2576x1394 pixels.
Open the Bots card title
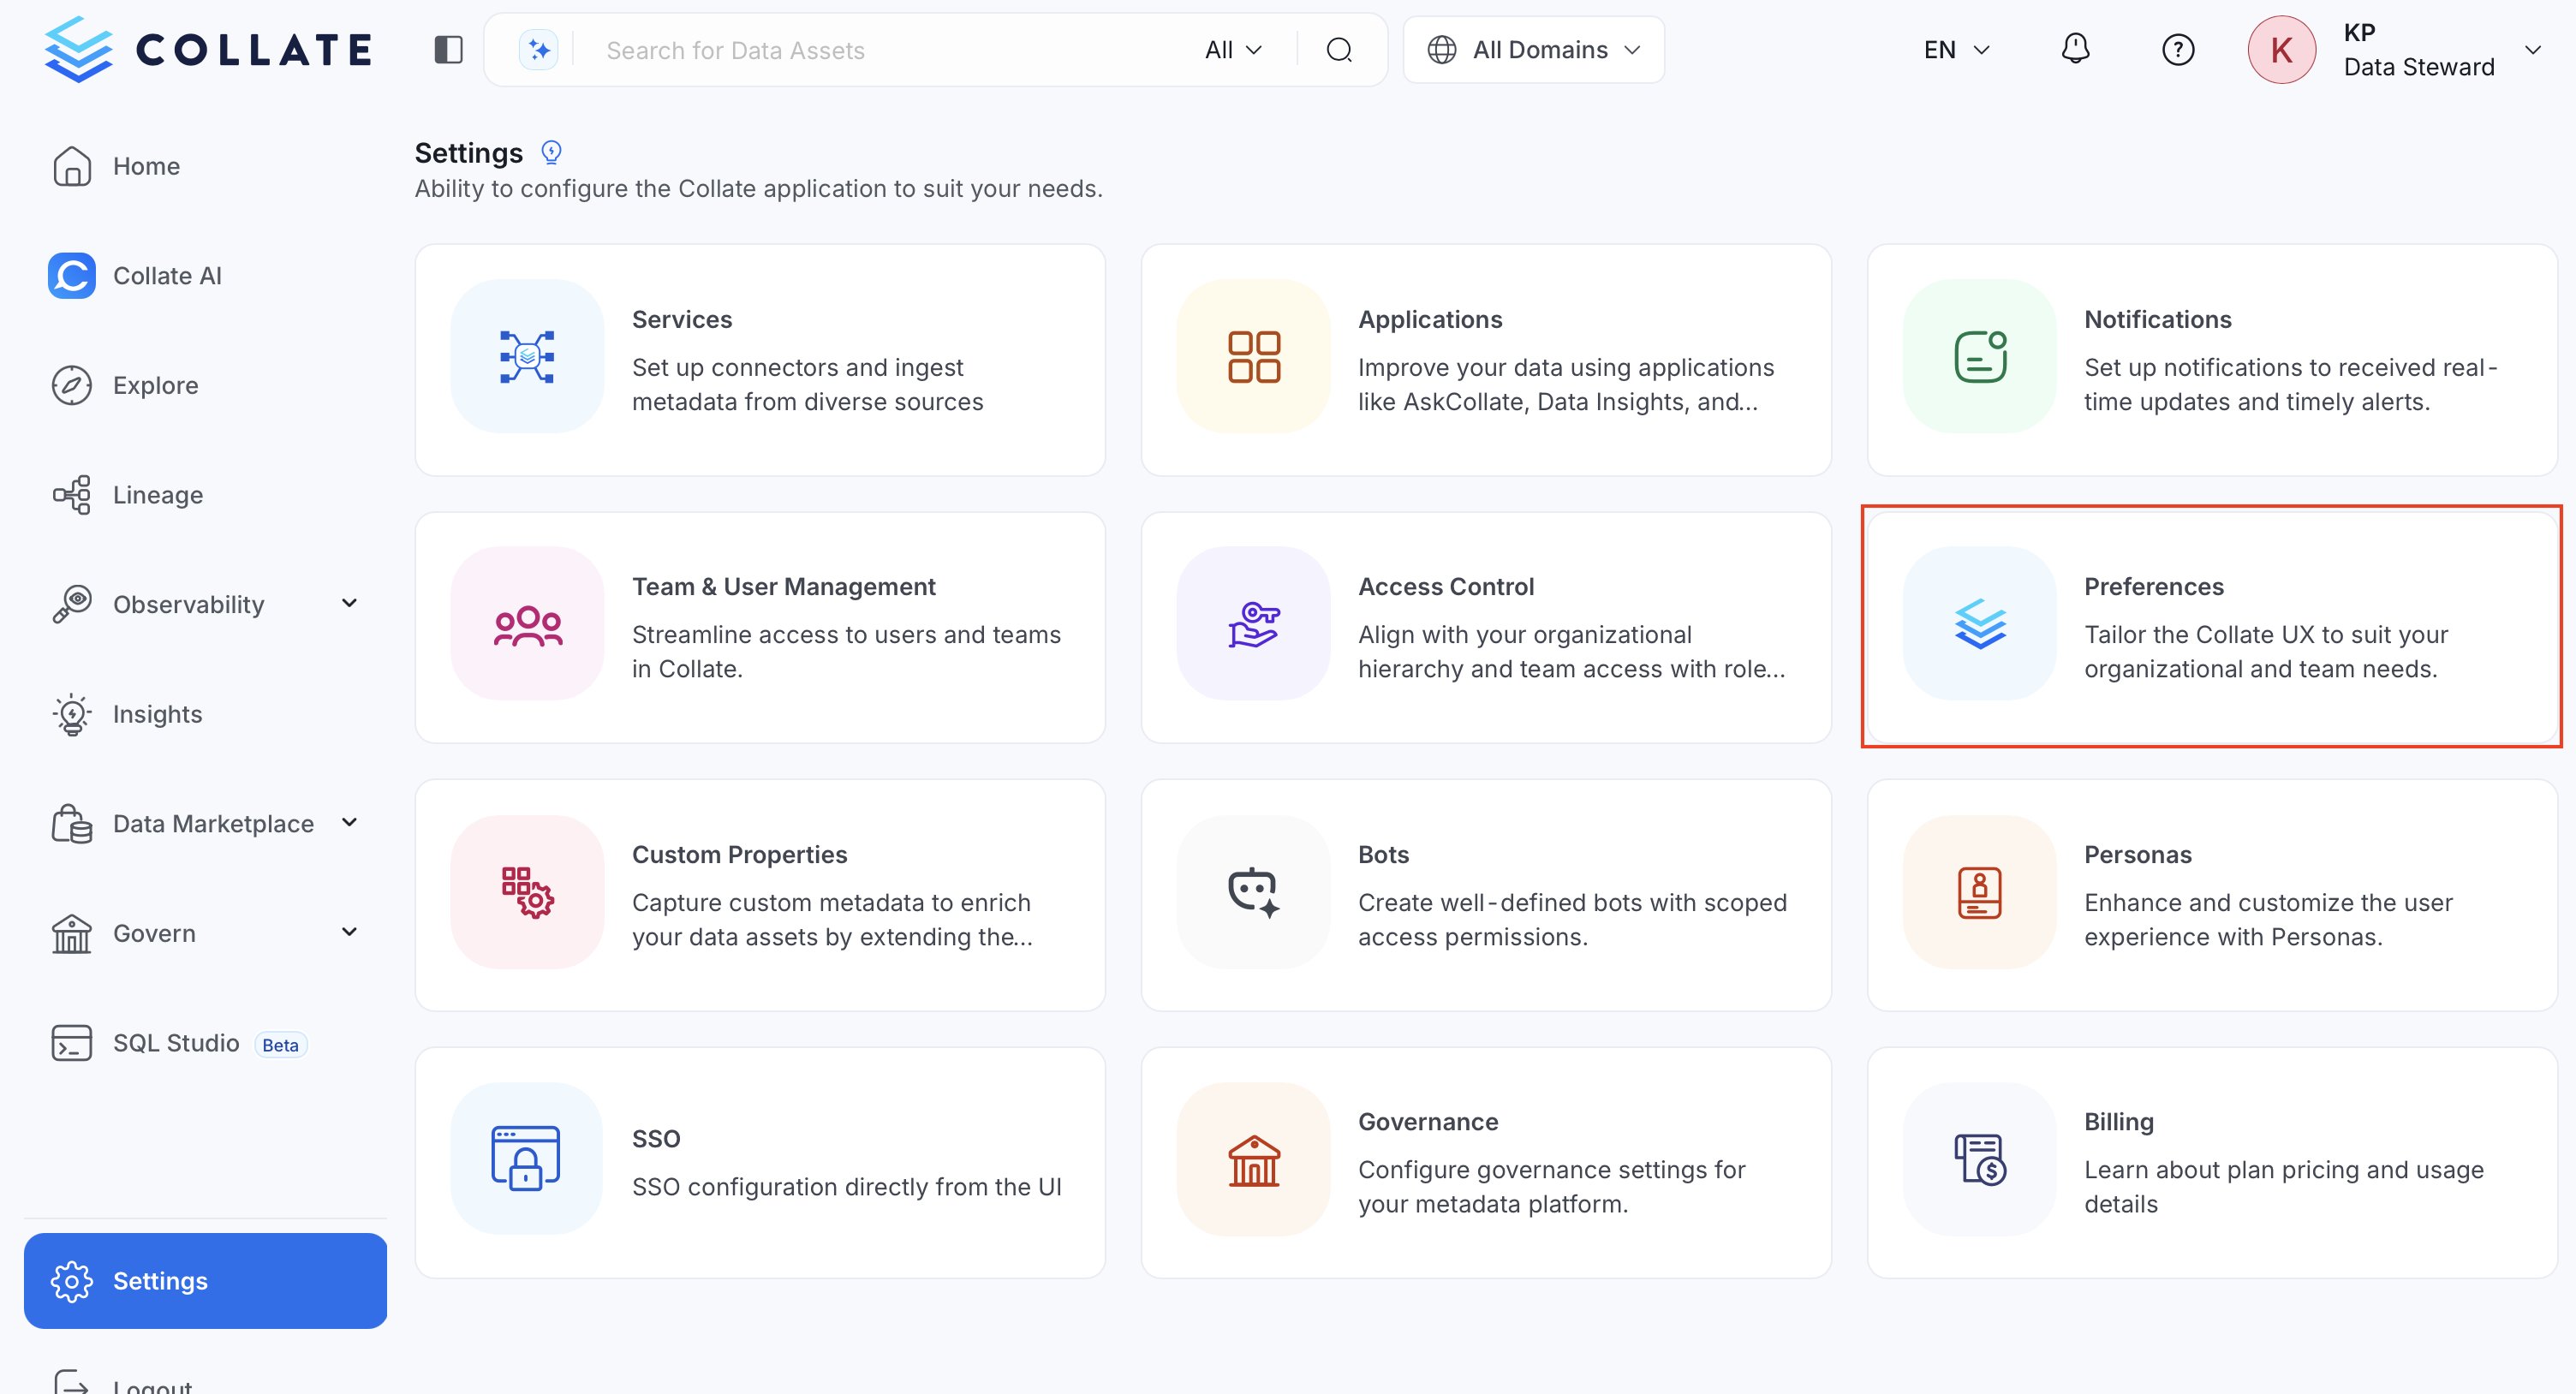[1383, 855]
